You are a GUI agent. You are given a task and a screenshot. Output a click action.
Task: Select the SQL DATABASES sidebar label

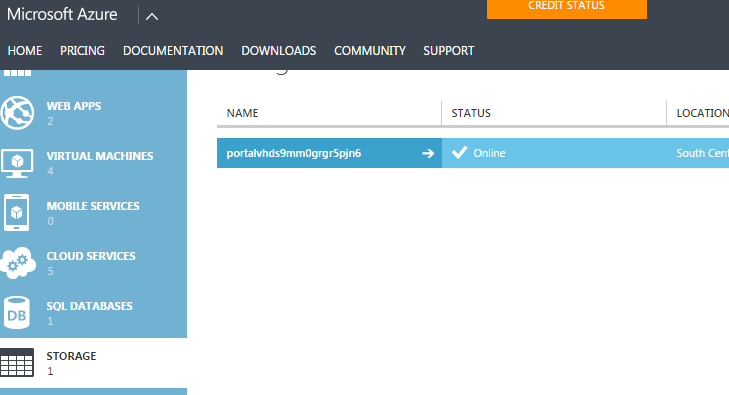(90, 306)
